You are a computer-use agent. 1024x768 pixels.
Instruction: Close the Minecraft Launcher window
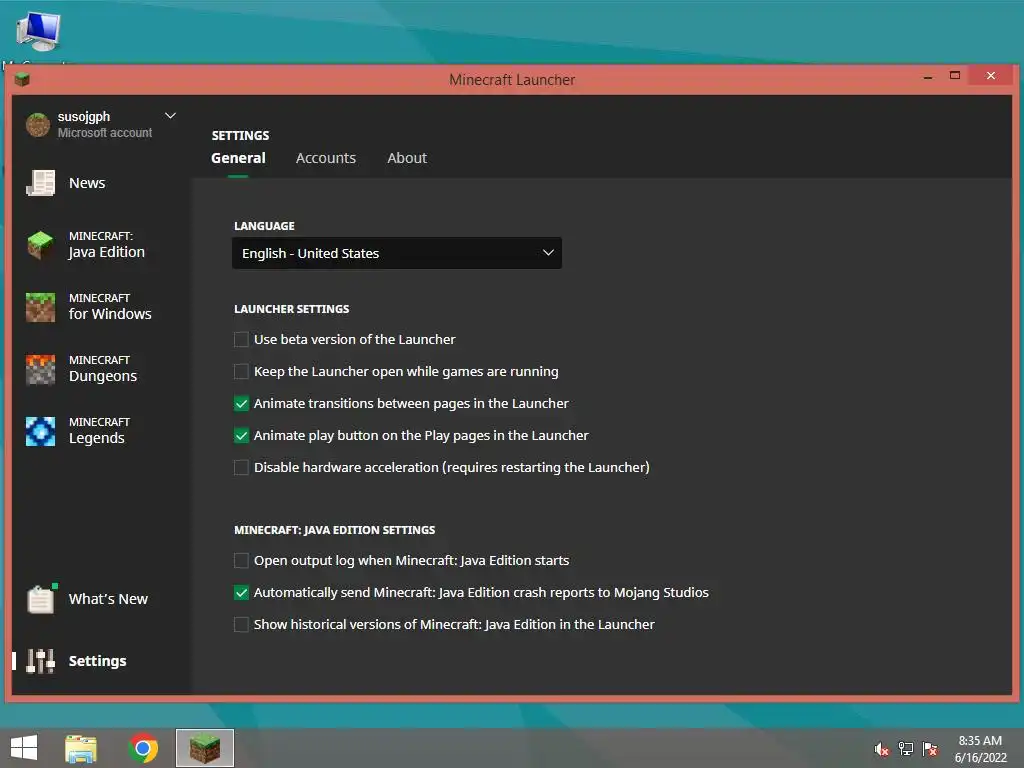coord(991,76)
